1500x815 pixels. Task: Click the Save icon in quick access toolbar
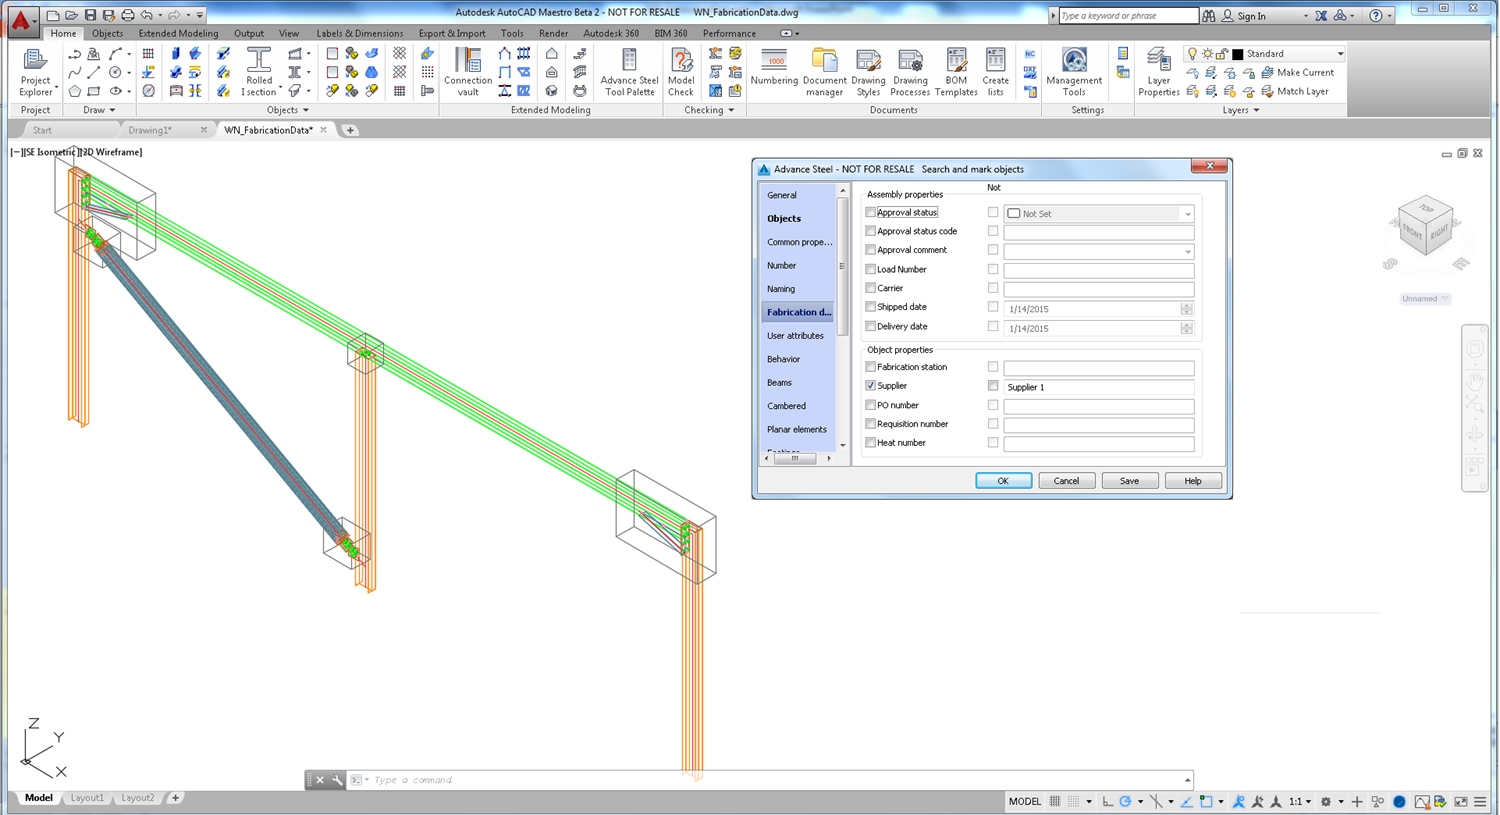point(90,15)
